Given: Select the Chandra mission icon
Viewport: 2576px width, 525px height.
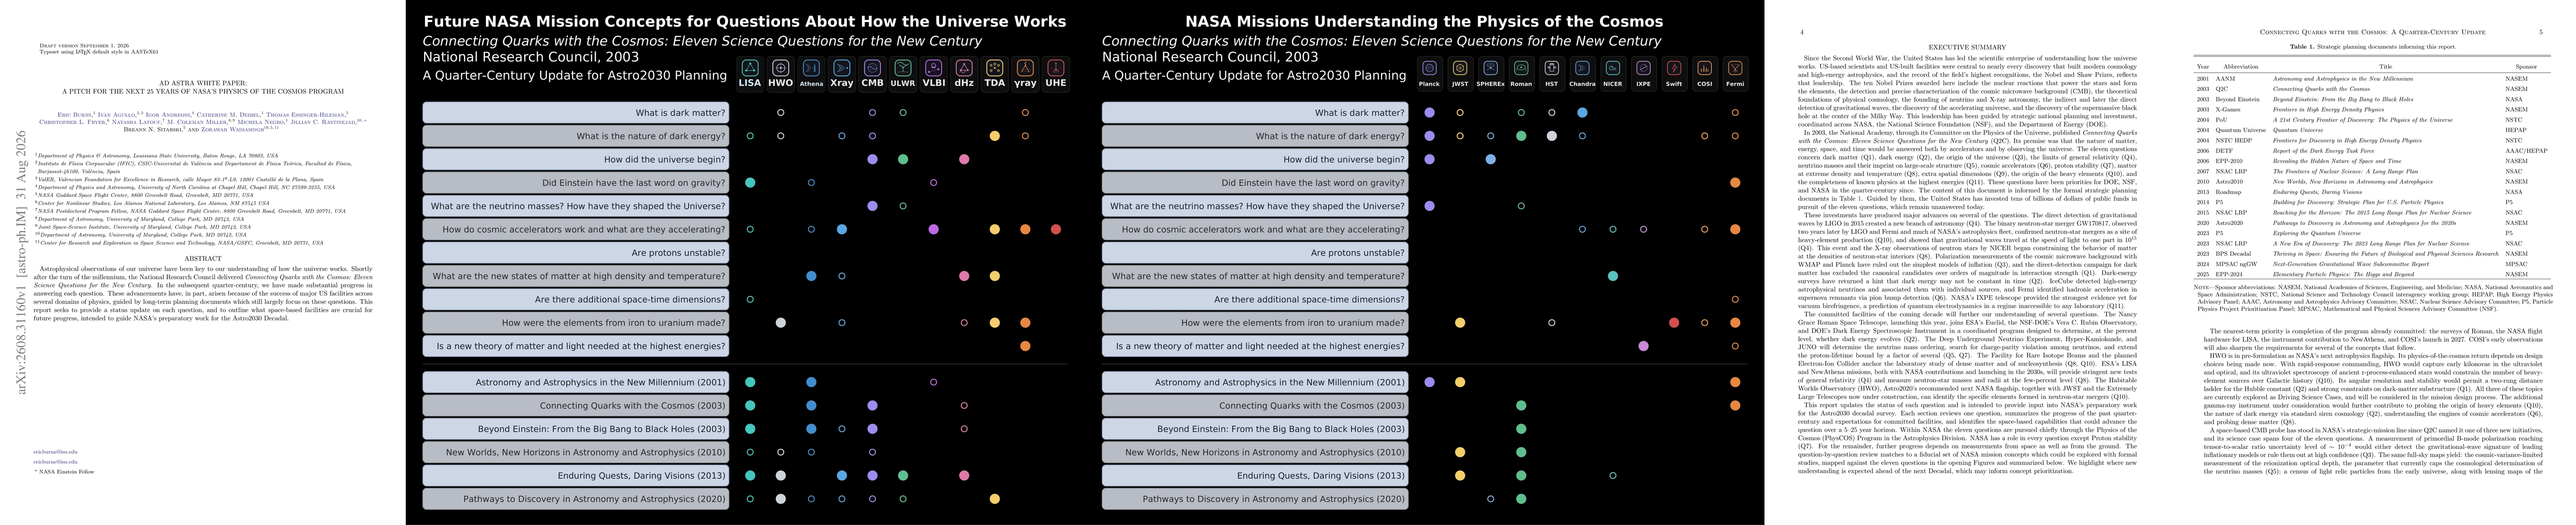Looking at the screenshot, I should tap(1582, 68).
